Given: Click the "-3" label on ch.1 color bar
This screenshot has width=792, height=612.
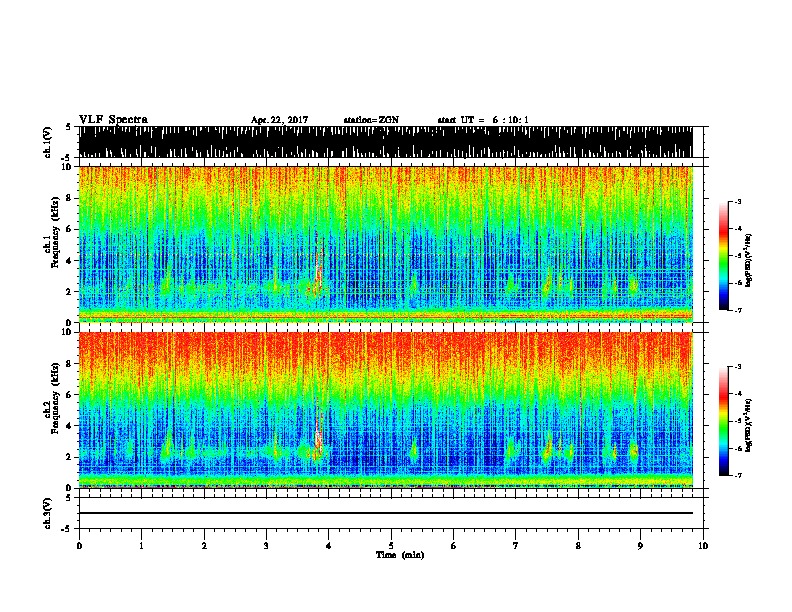Looking at the screenshot, I should pos(738,202).
